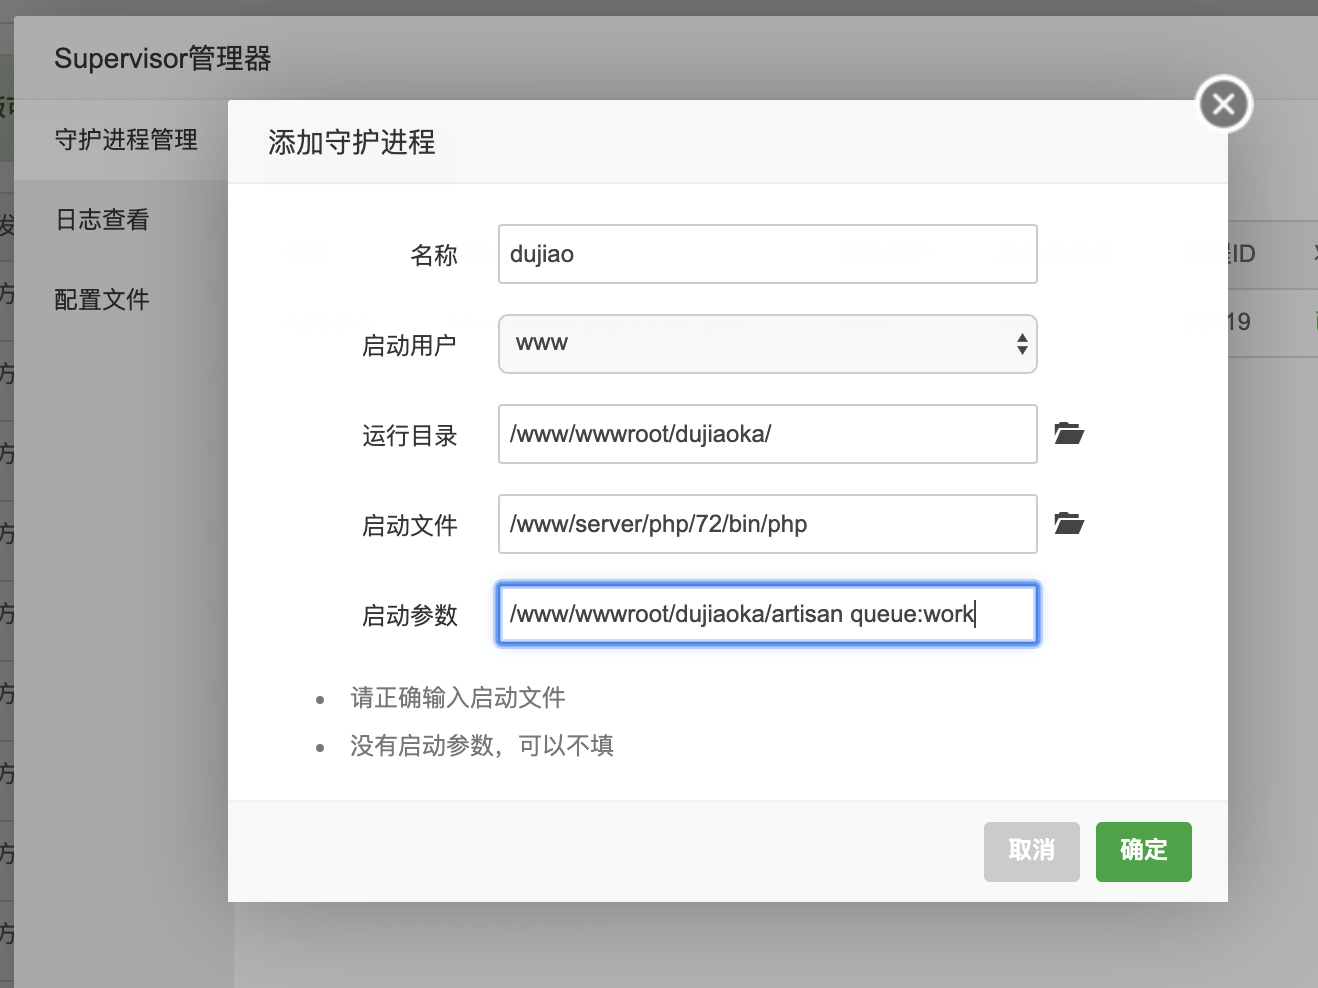The height and width of the screenshot is (988, 1318).
Task: Click the www user selector arrows
Action: click(x=1022, y=343)
